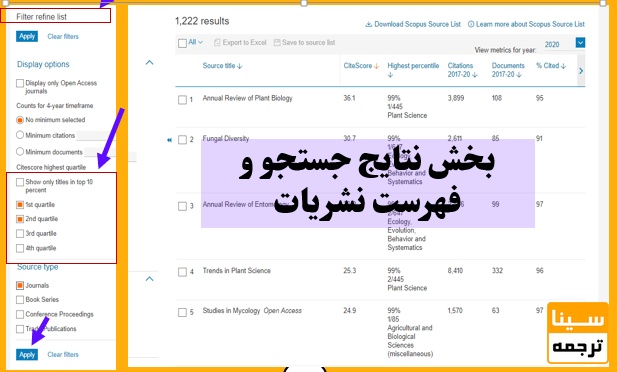This screenshot has width=617, height=372.
Task: Sort by Citations 2017-20 column
Action: pos(462,70)
